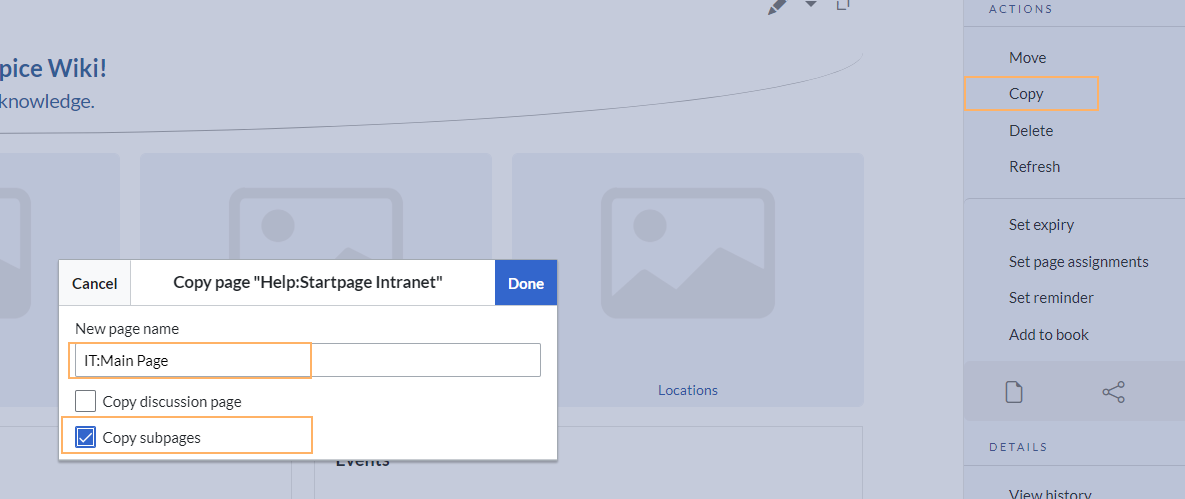Open View history in Details section
Viewport: 1185px width, 499px height.
pos(1050,493)
